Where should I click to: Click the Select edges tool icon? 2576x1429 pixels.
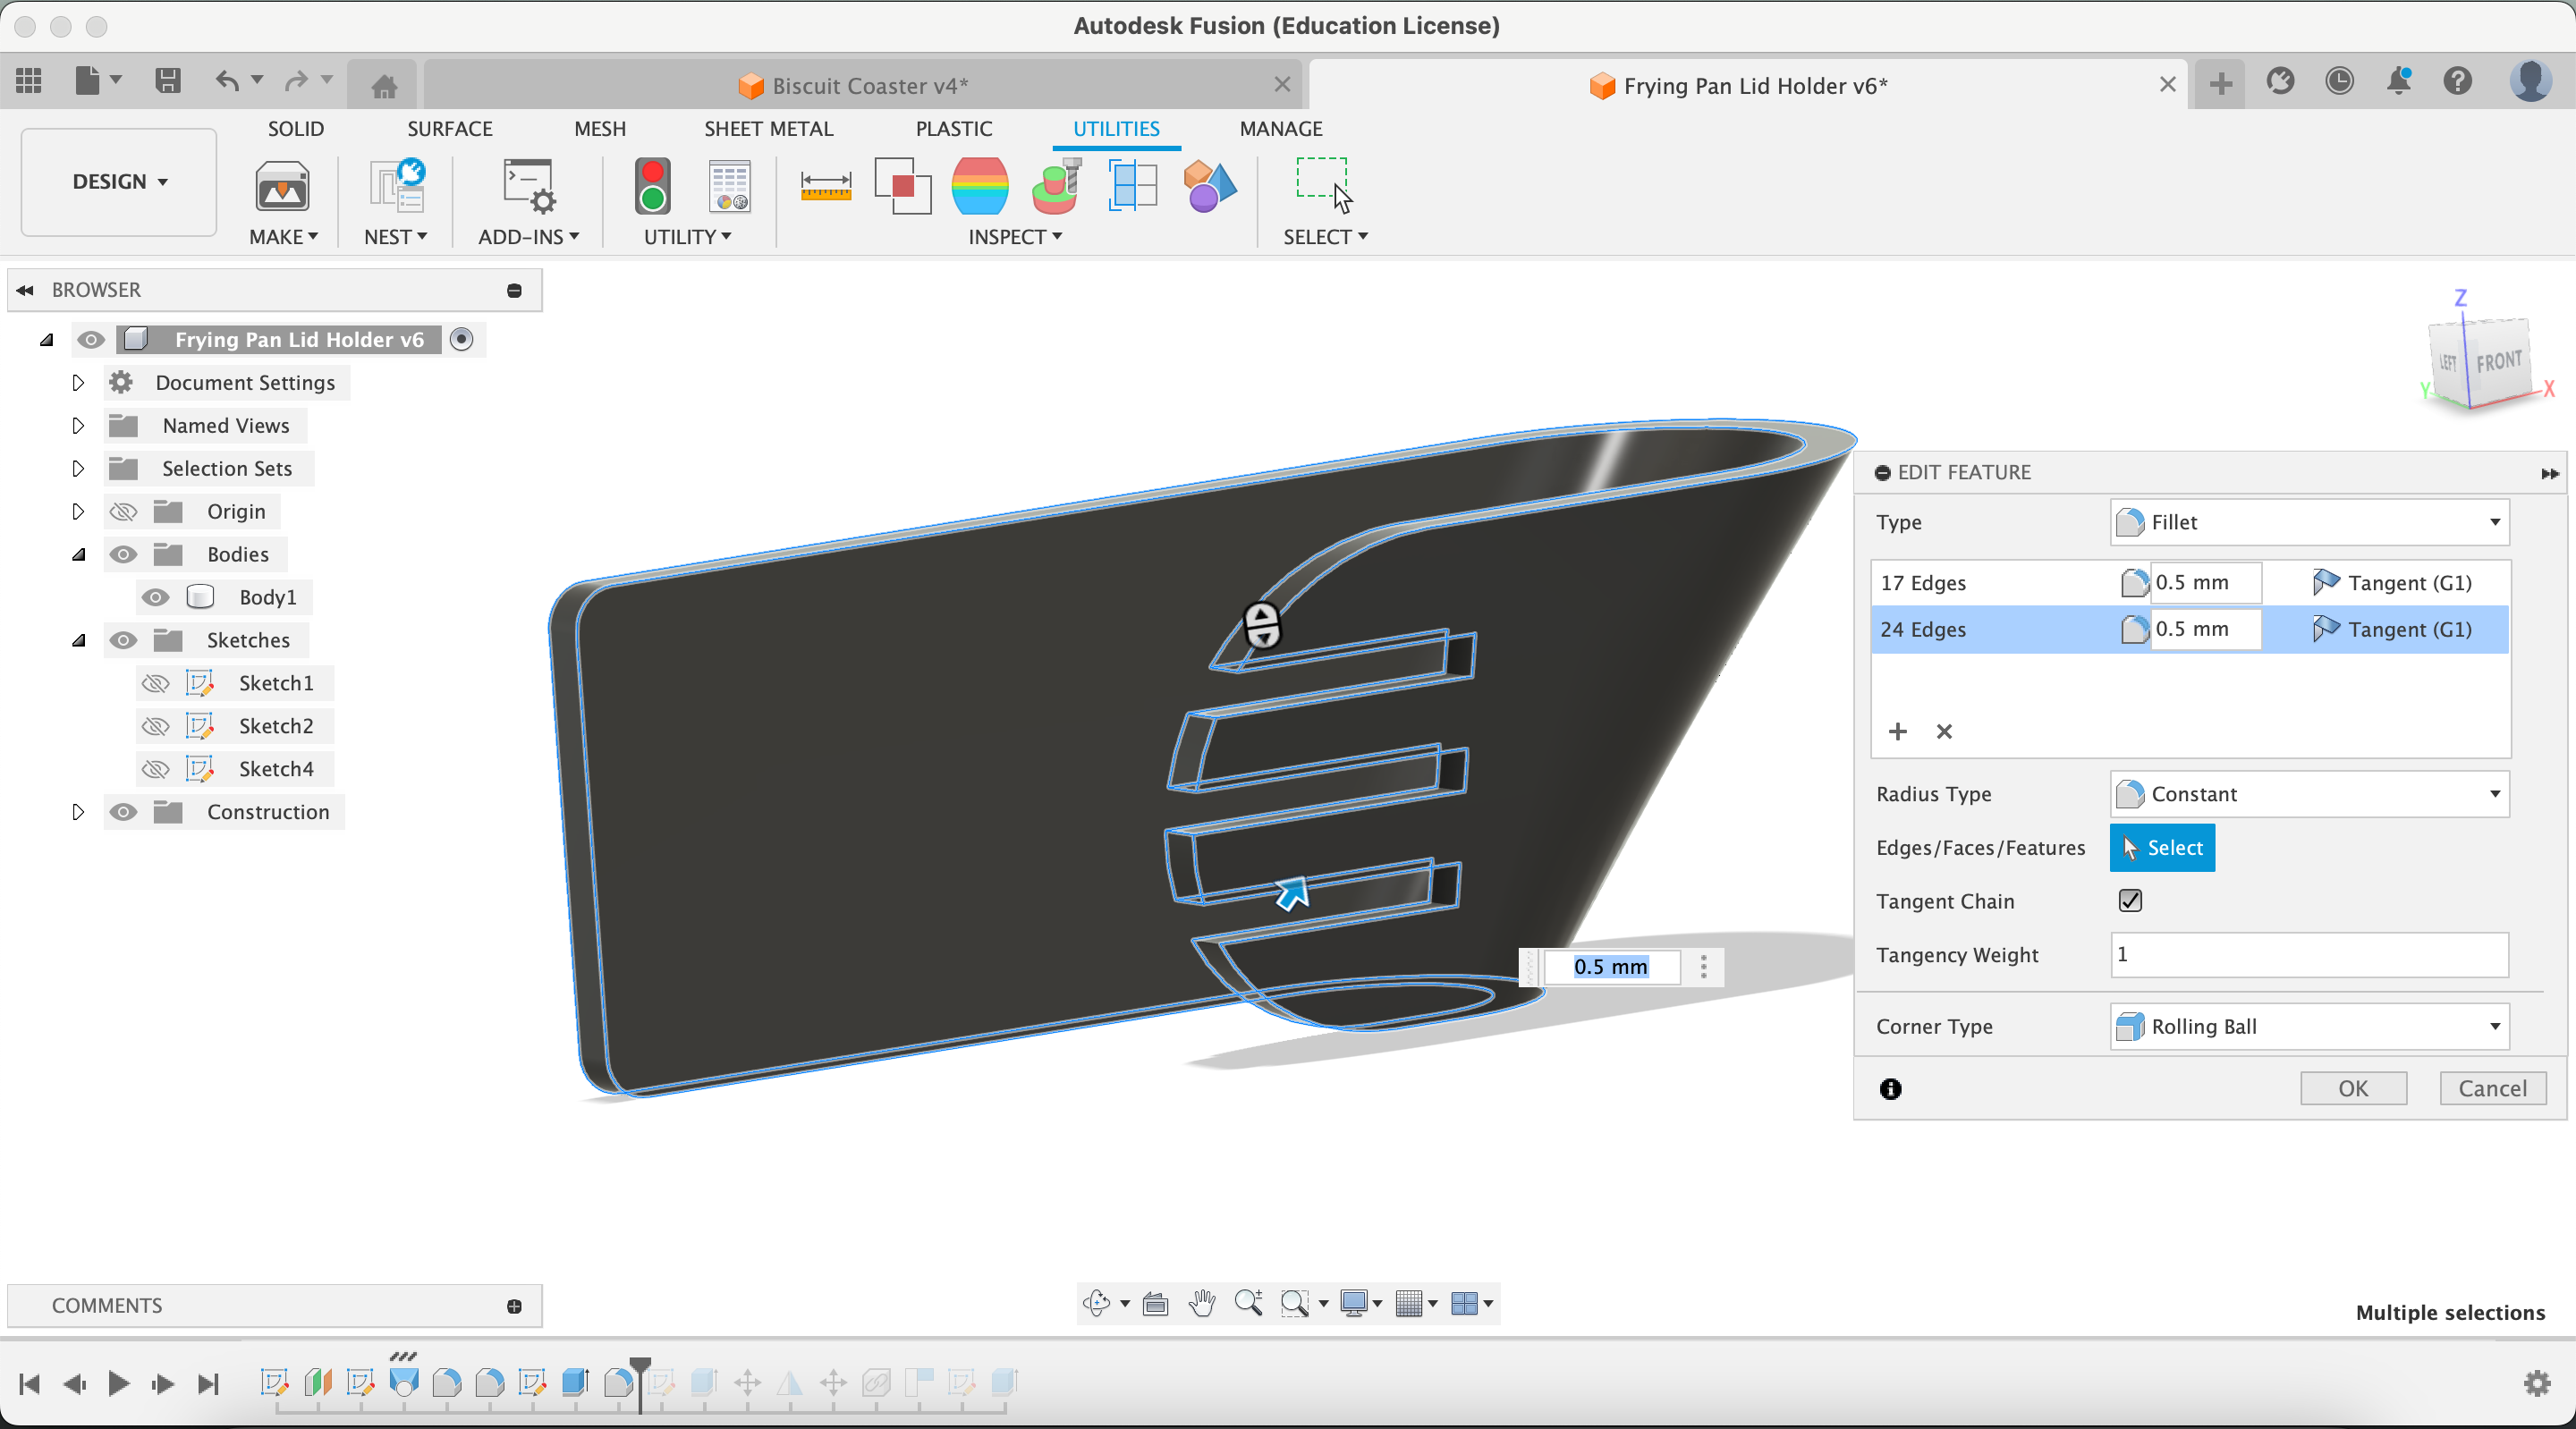click(x=2161, y=849)
